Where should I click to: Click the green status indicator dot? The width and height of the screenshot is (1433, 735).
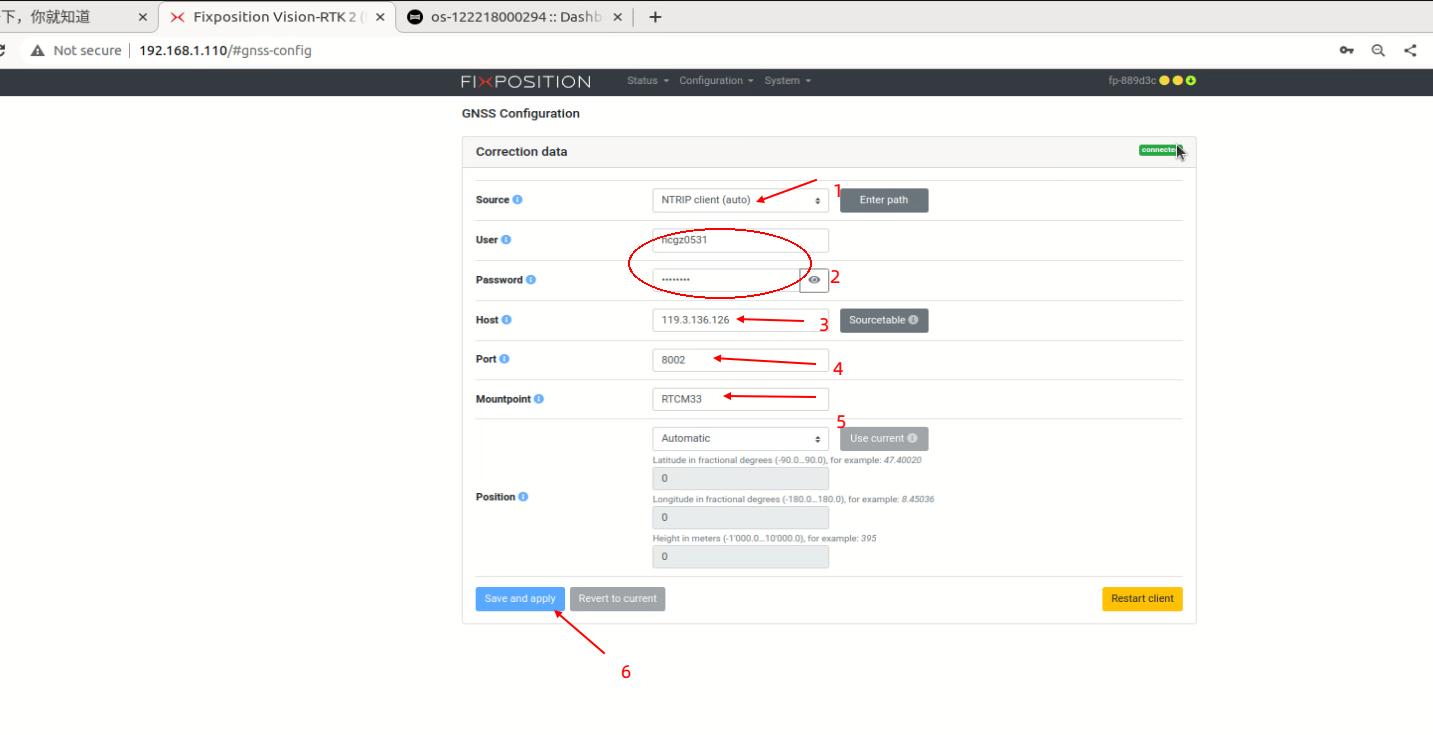[x=1191, y=81]
